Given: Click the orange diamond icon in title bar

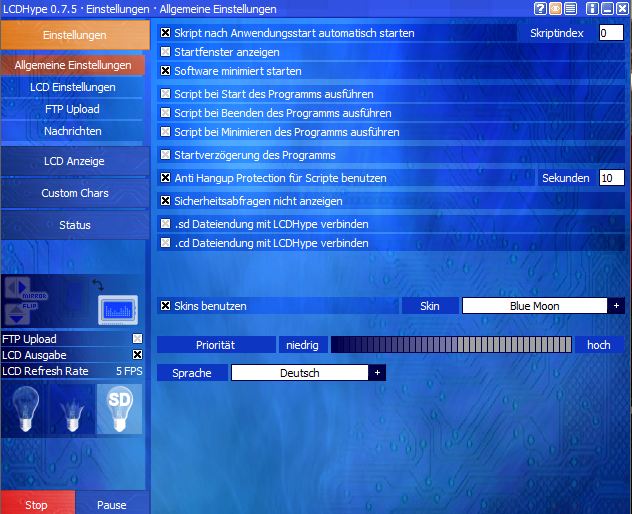Looking at the screenshot, I should coord(555,8).
